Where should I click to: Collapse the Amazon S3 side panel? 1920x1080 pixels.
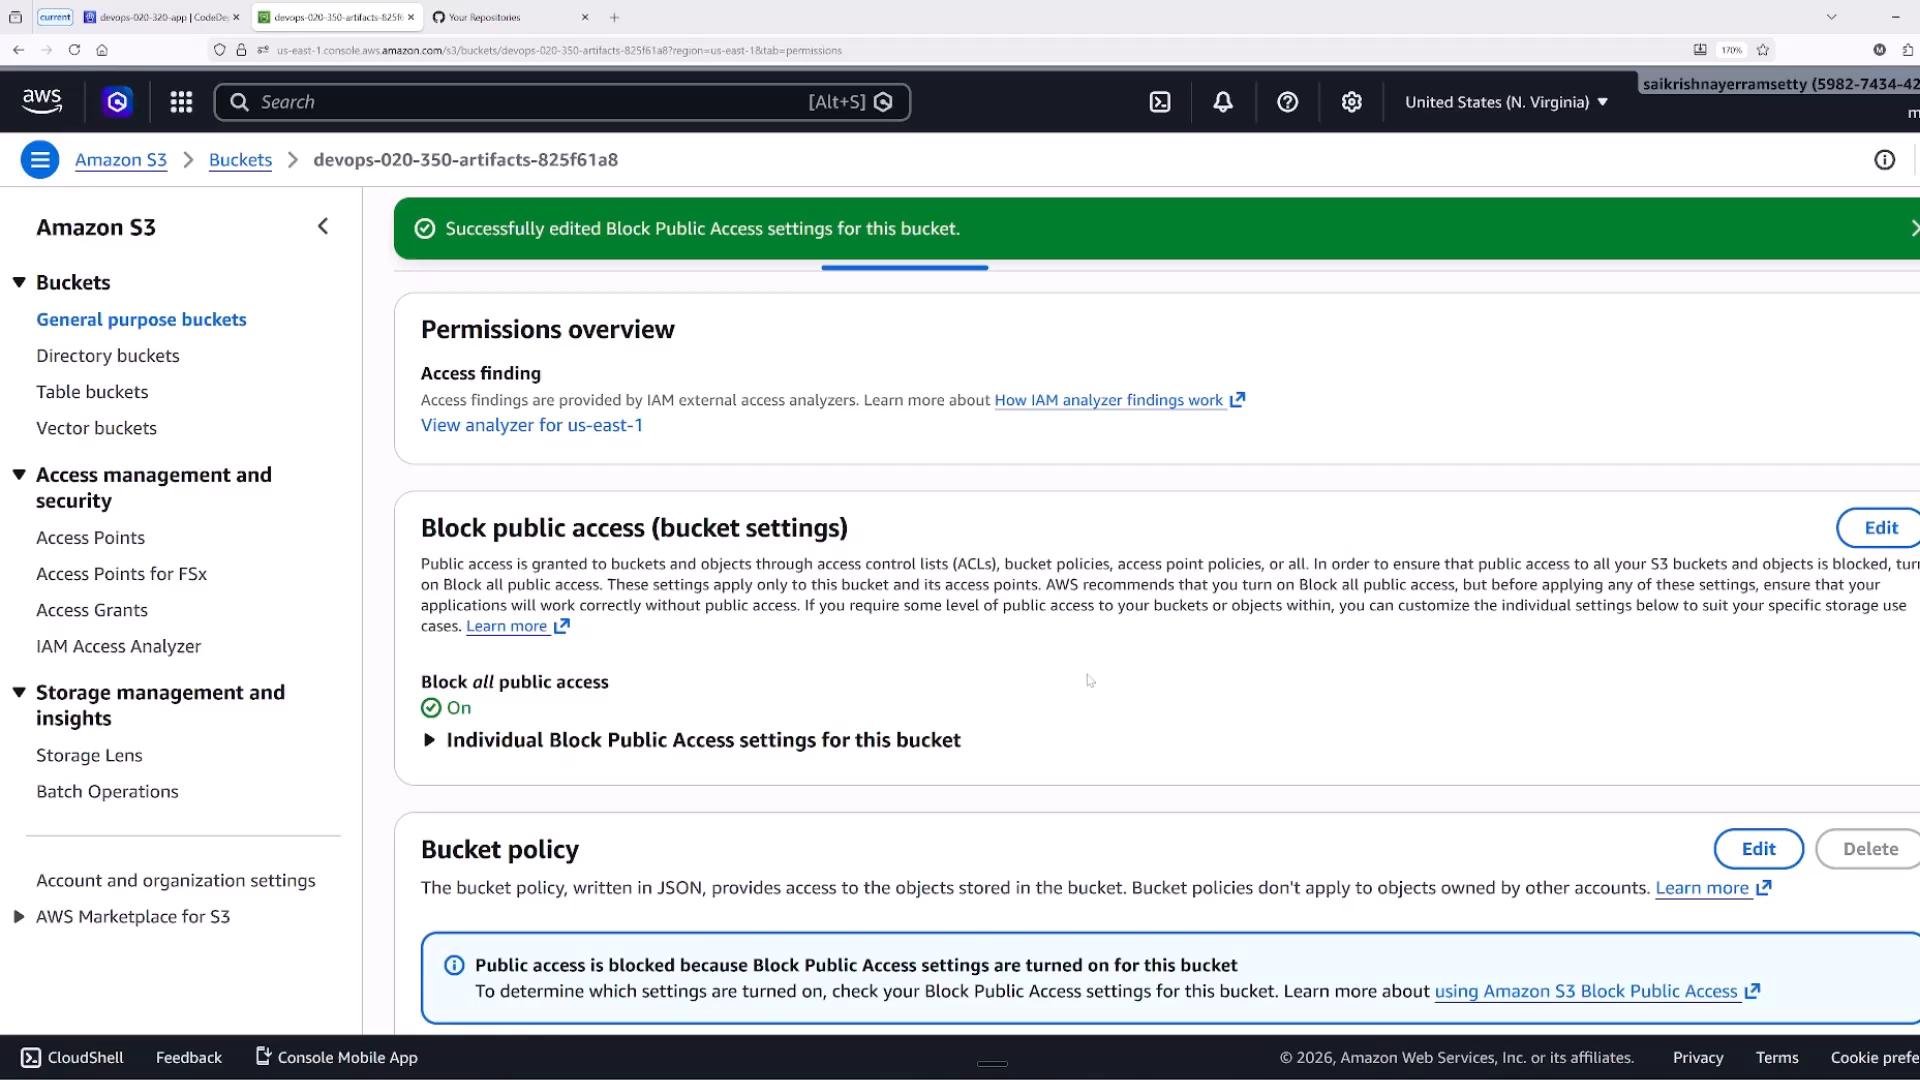tap(323, 227)
